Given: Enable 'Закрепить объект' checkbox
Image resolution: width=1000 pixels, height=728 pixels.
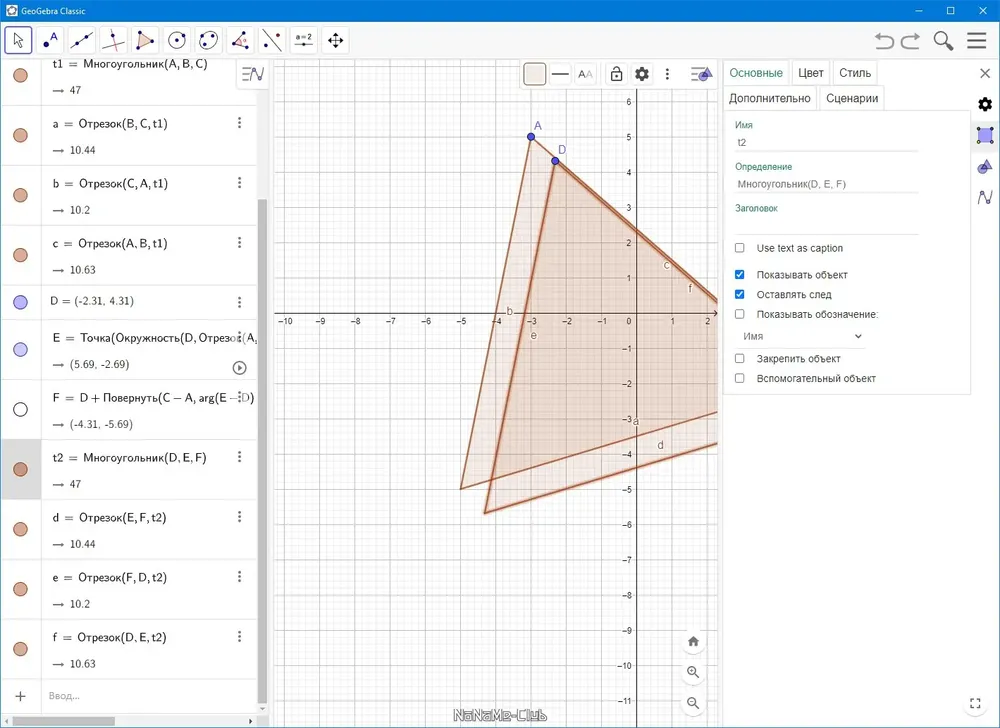Looking at the screenshot, I should pyautogui.click(x=740, y=358).
